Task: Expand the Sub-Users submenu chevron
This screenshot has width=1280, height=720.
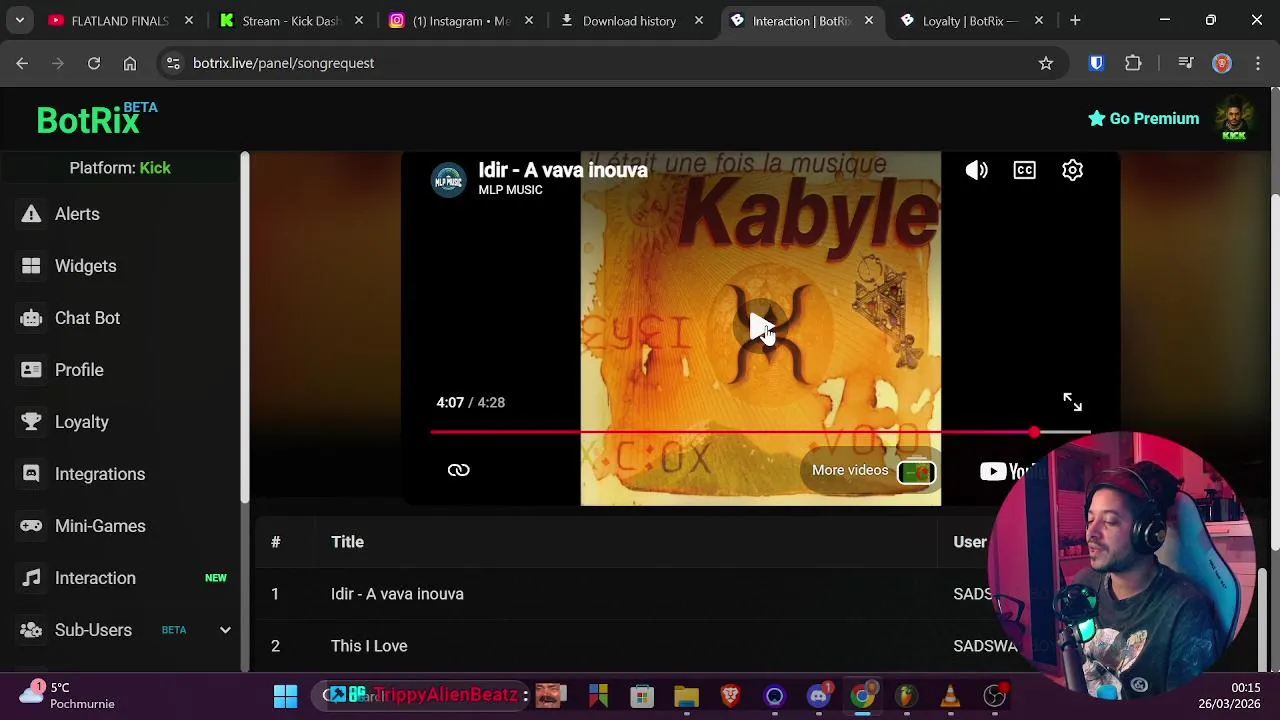Action: [x=225, y=630]
